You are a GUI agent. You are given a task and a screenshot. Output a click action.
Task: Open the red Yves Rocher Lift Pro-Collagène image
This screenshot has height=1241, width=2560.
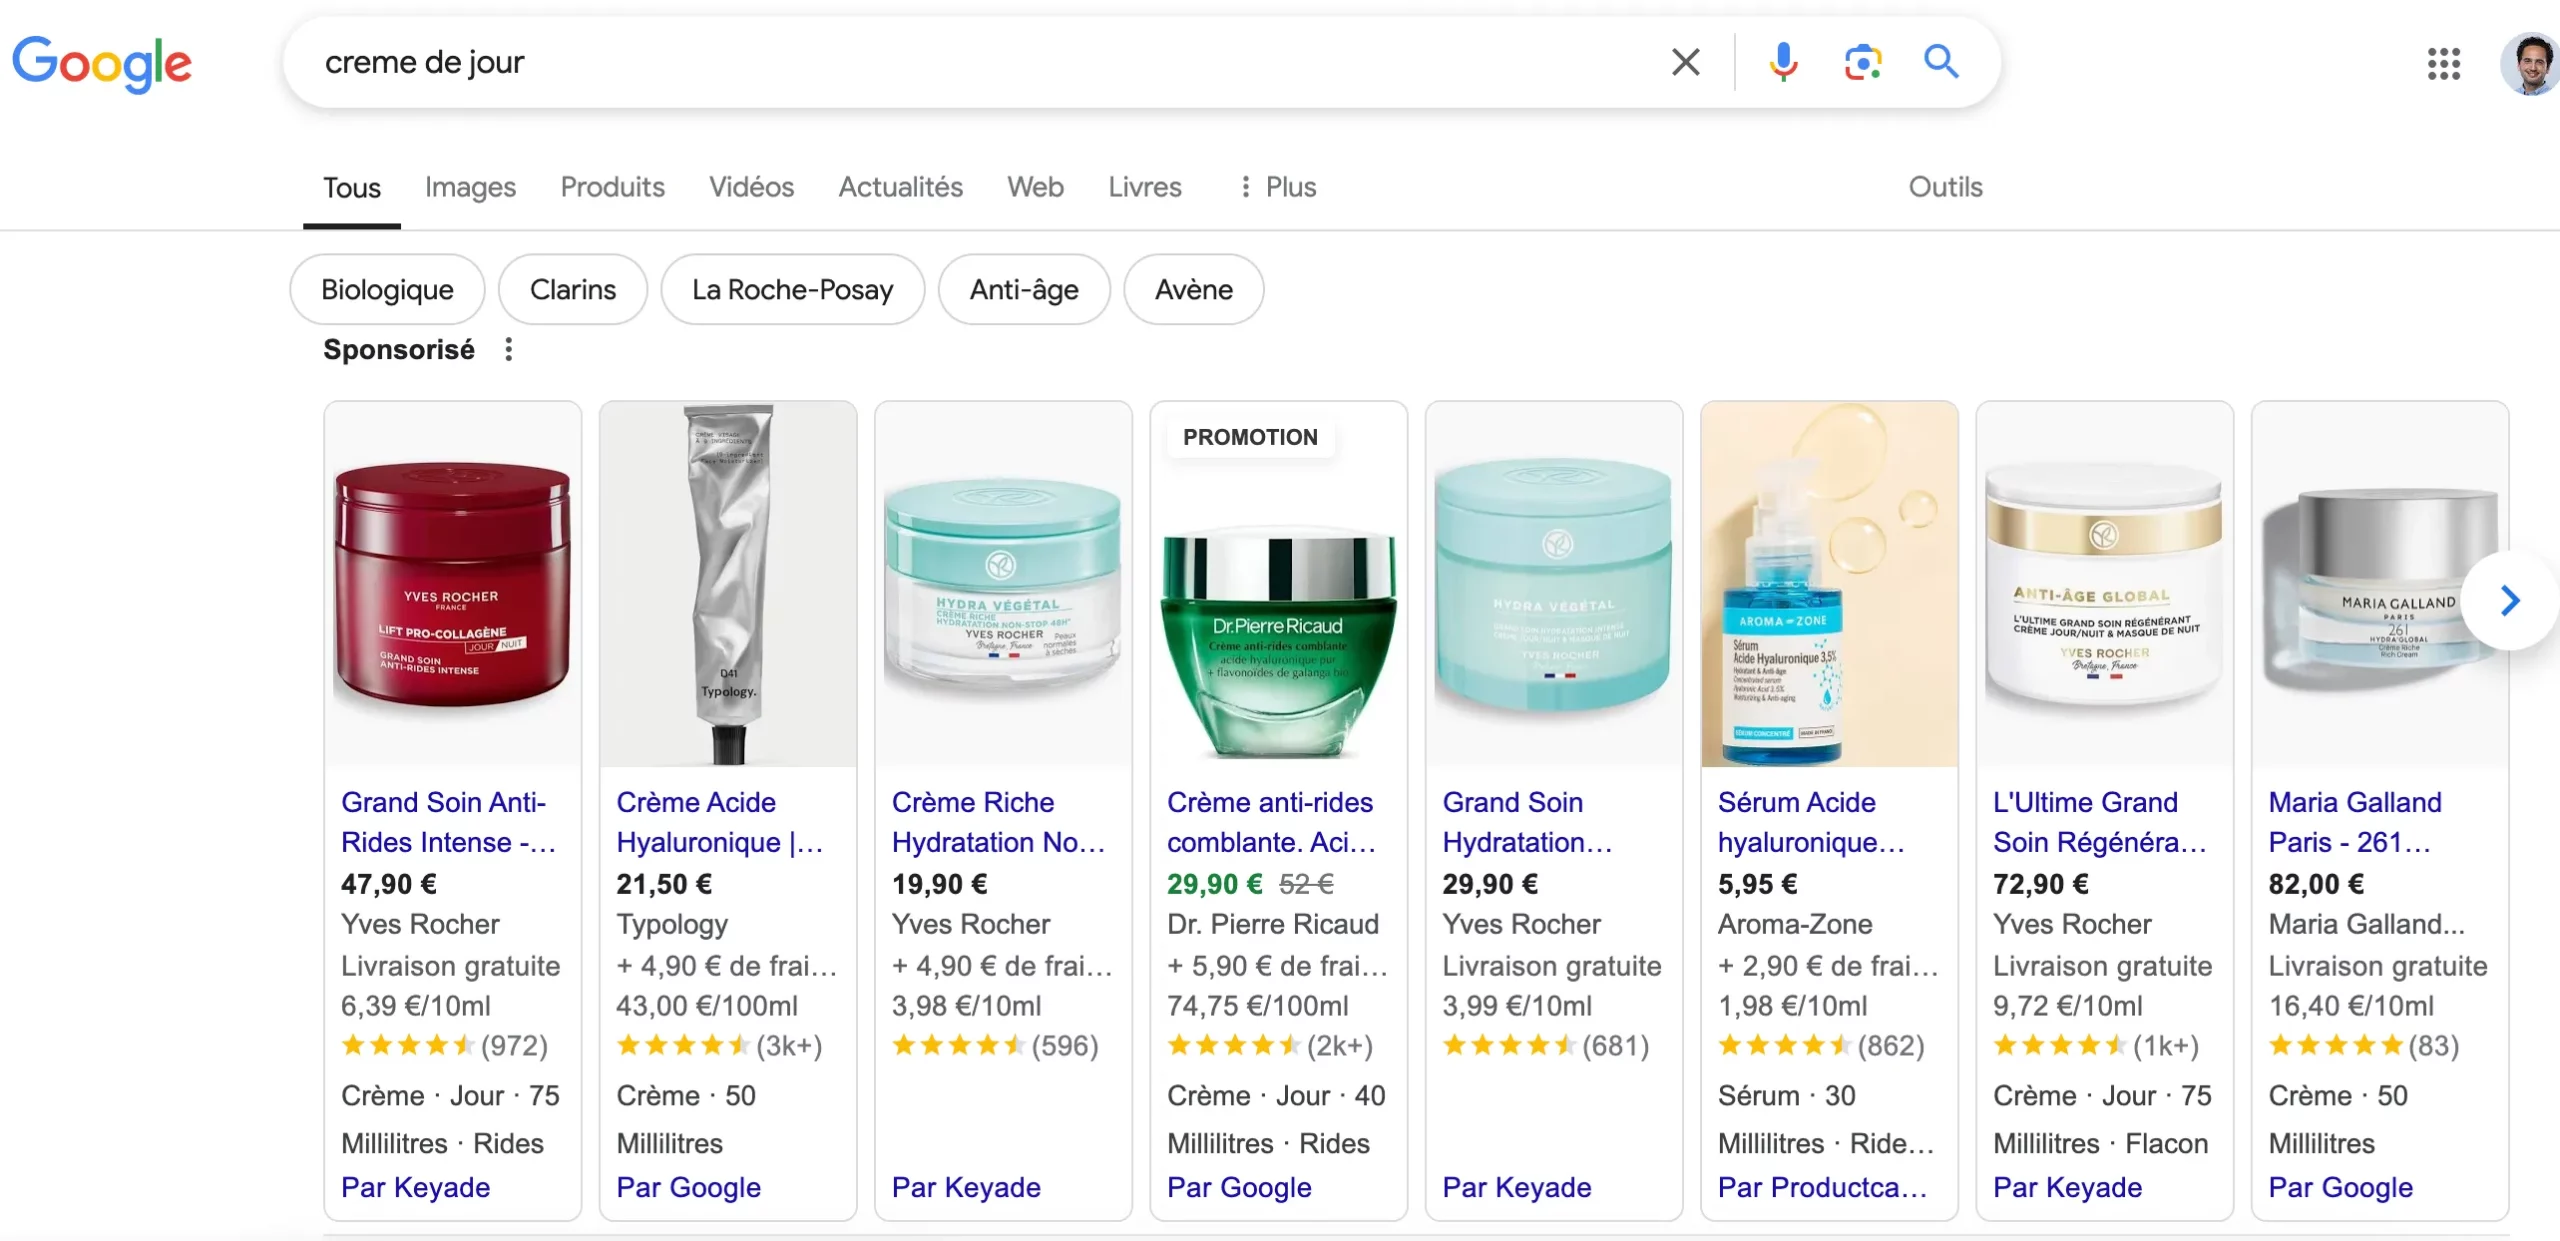tap(453, 585)
